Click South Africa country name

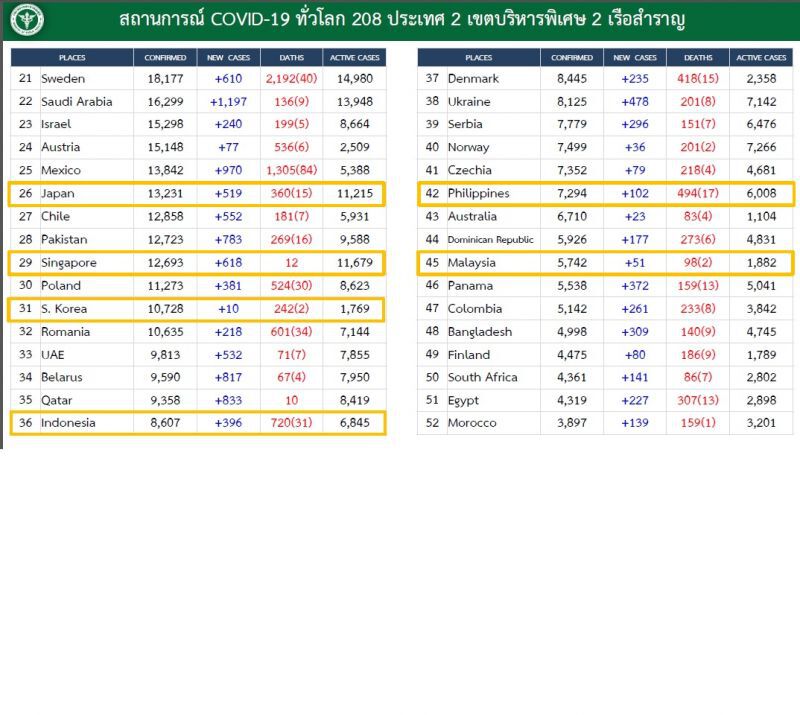[482, 377]
